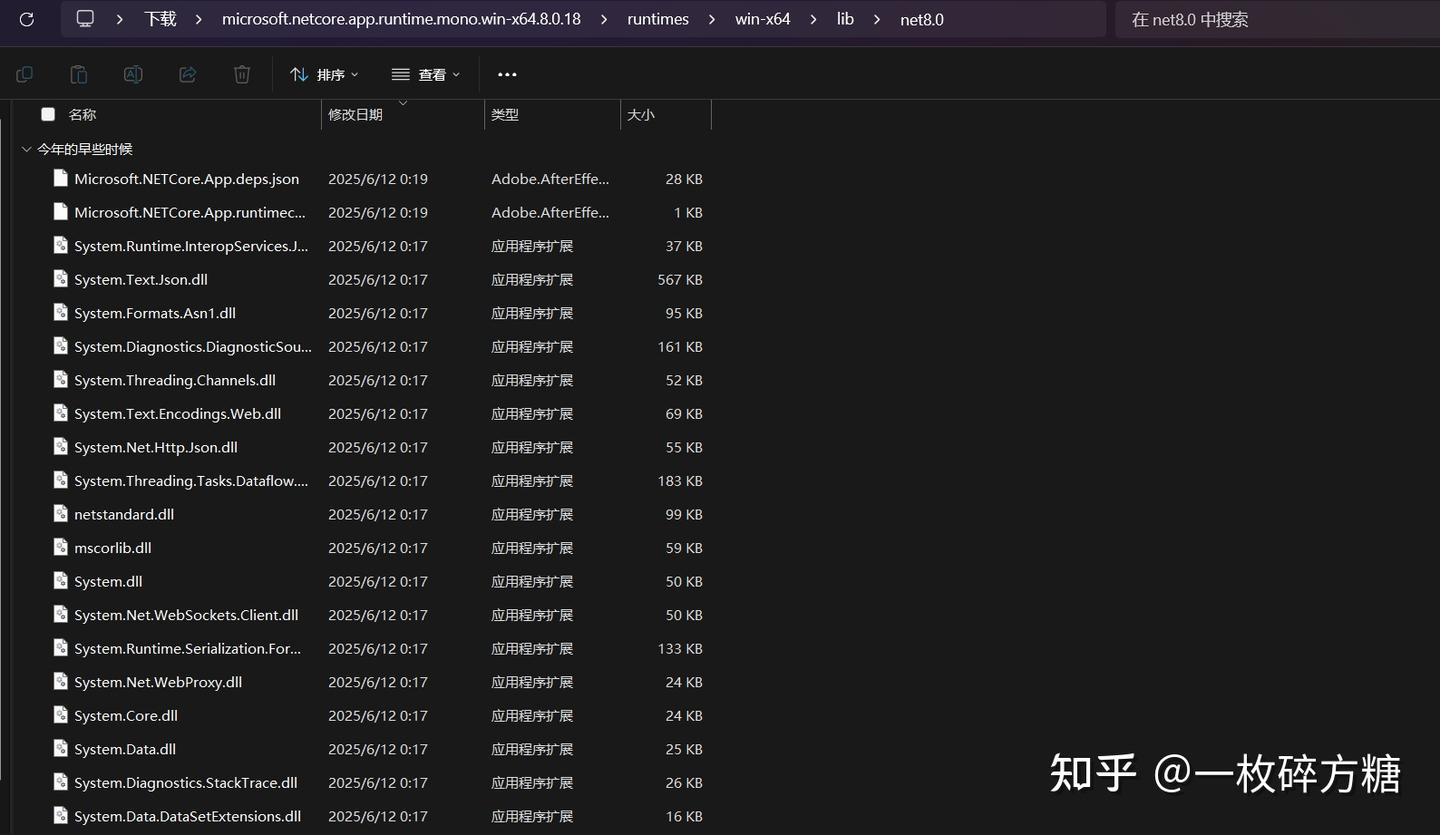1440x835 pixels.
Task: Open the 排序 (Sort) dropdown
Action: coord(324,74)
